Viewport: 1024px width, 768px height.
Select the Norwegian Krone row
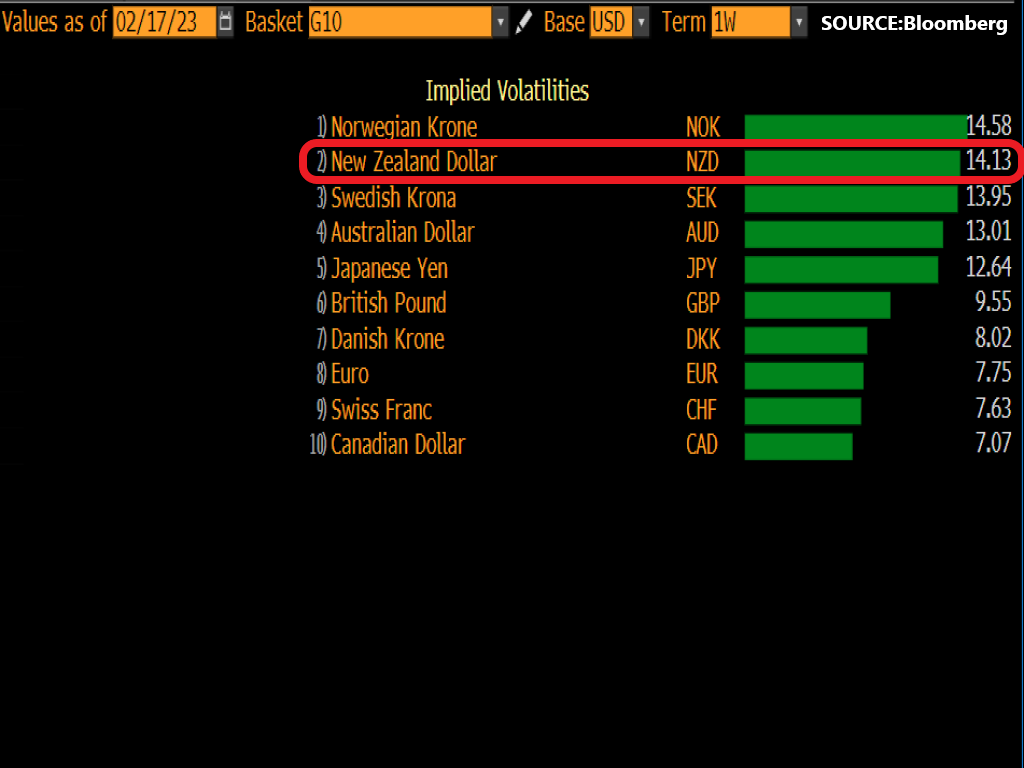(x=404, y=127)
